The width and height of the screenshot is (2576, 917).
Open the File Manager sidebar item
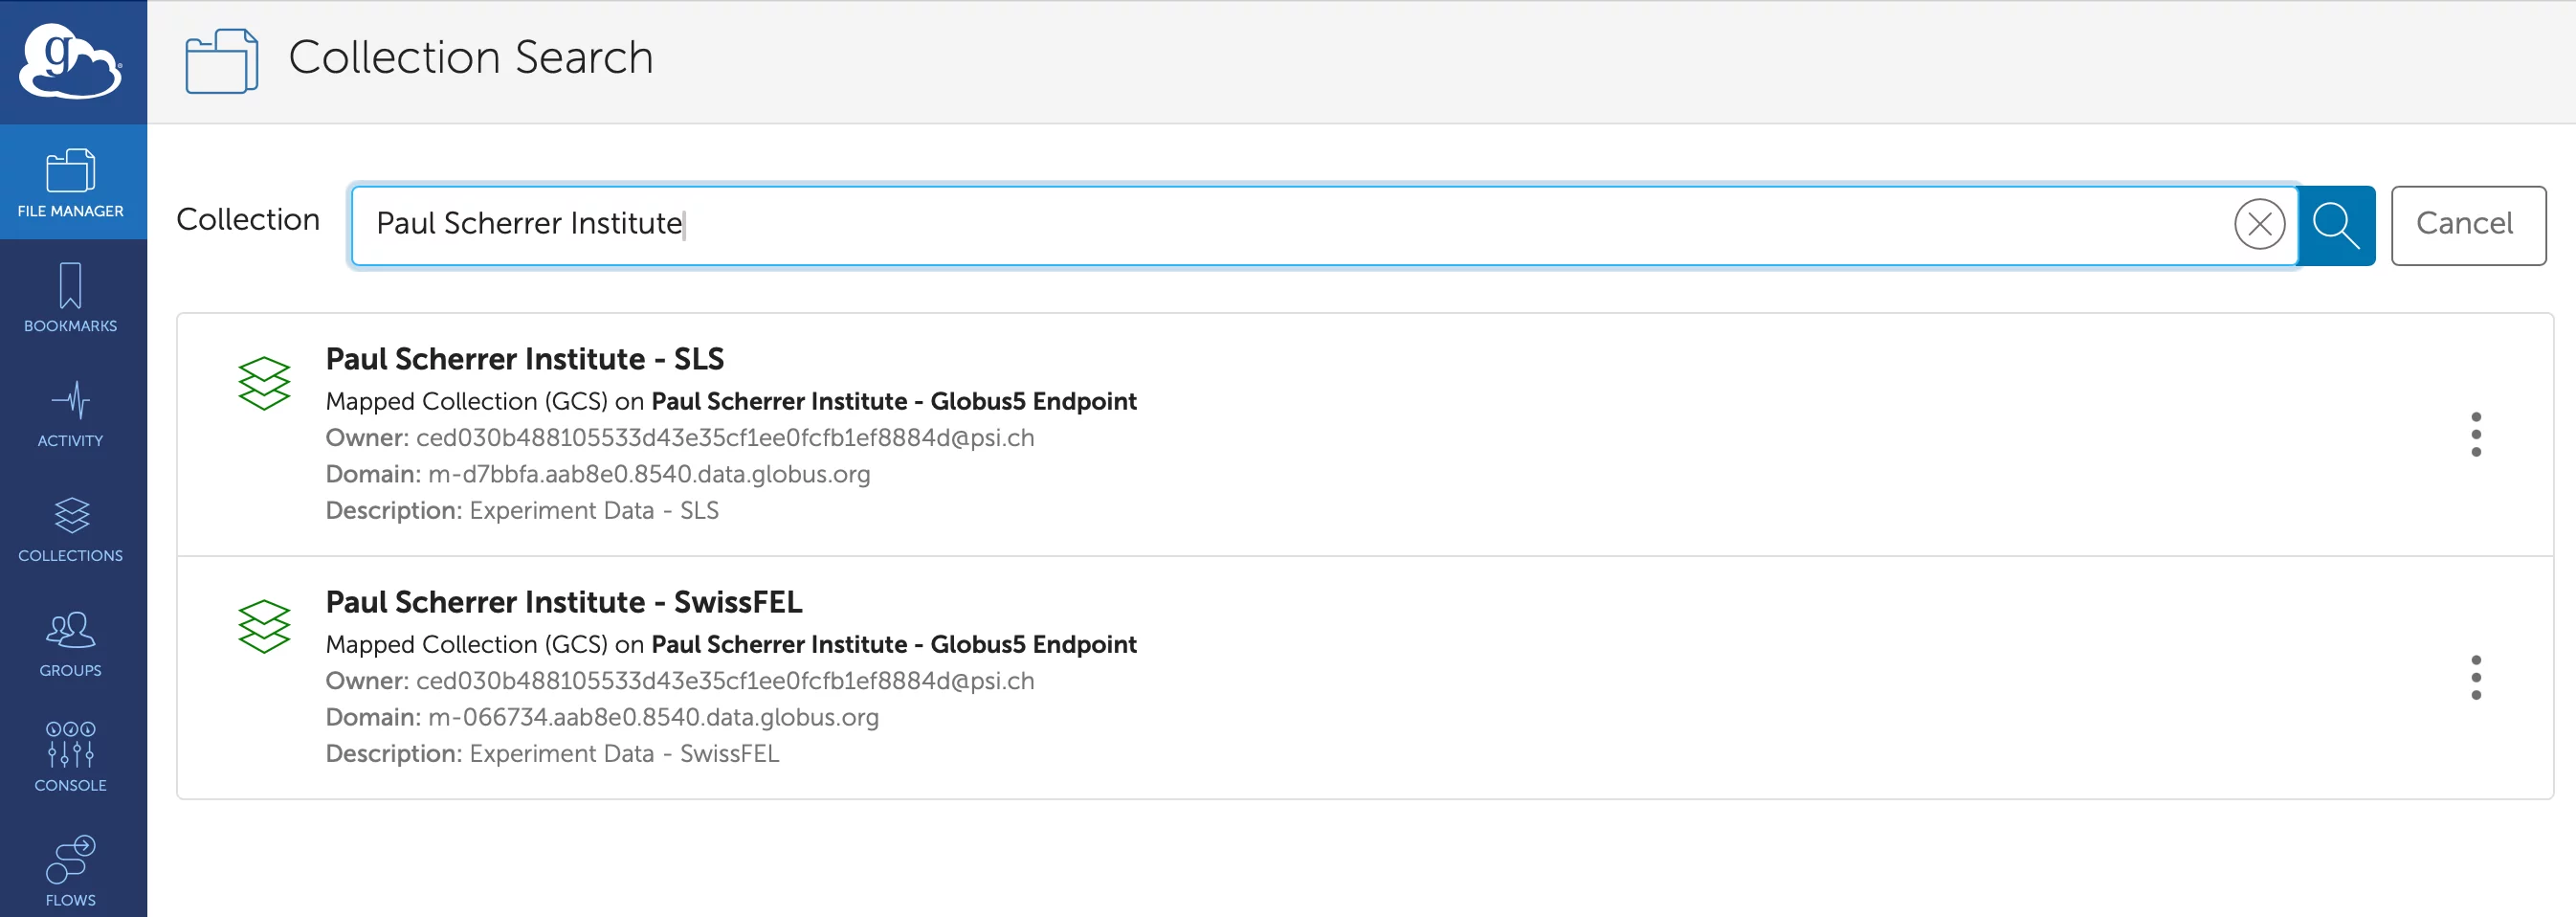pos(71,183)
